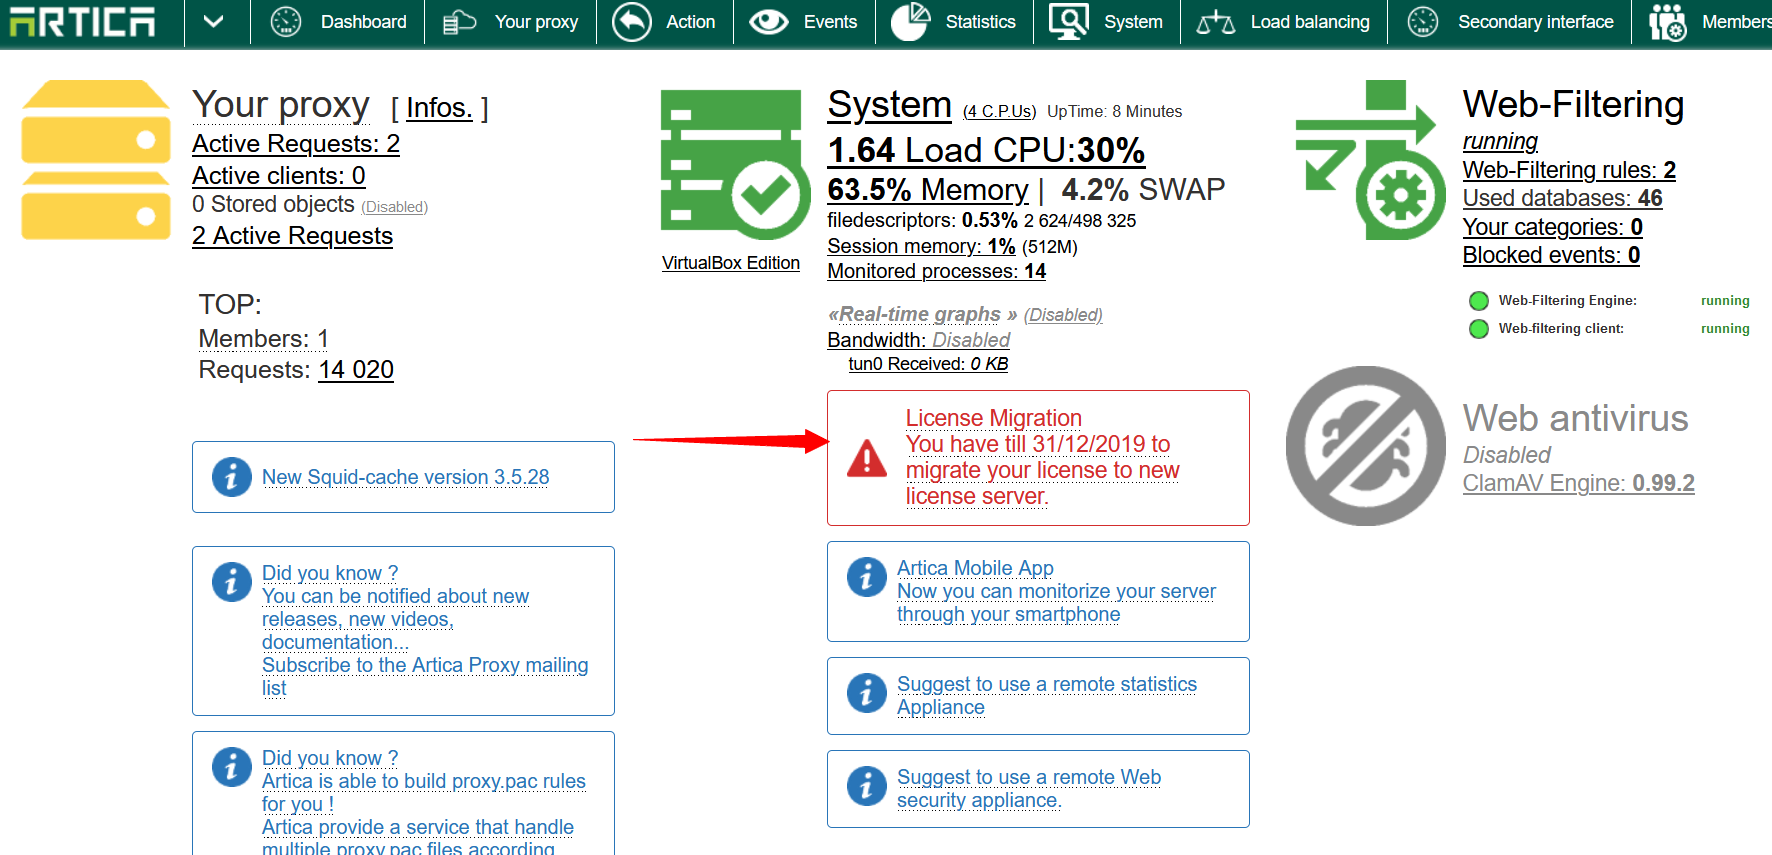Image resolution: width=1772 pixels, height=855 pixels.
Task: Click Suggest to use a remote statistics Appliance
Action: coord(1047,696)
